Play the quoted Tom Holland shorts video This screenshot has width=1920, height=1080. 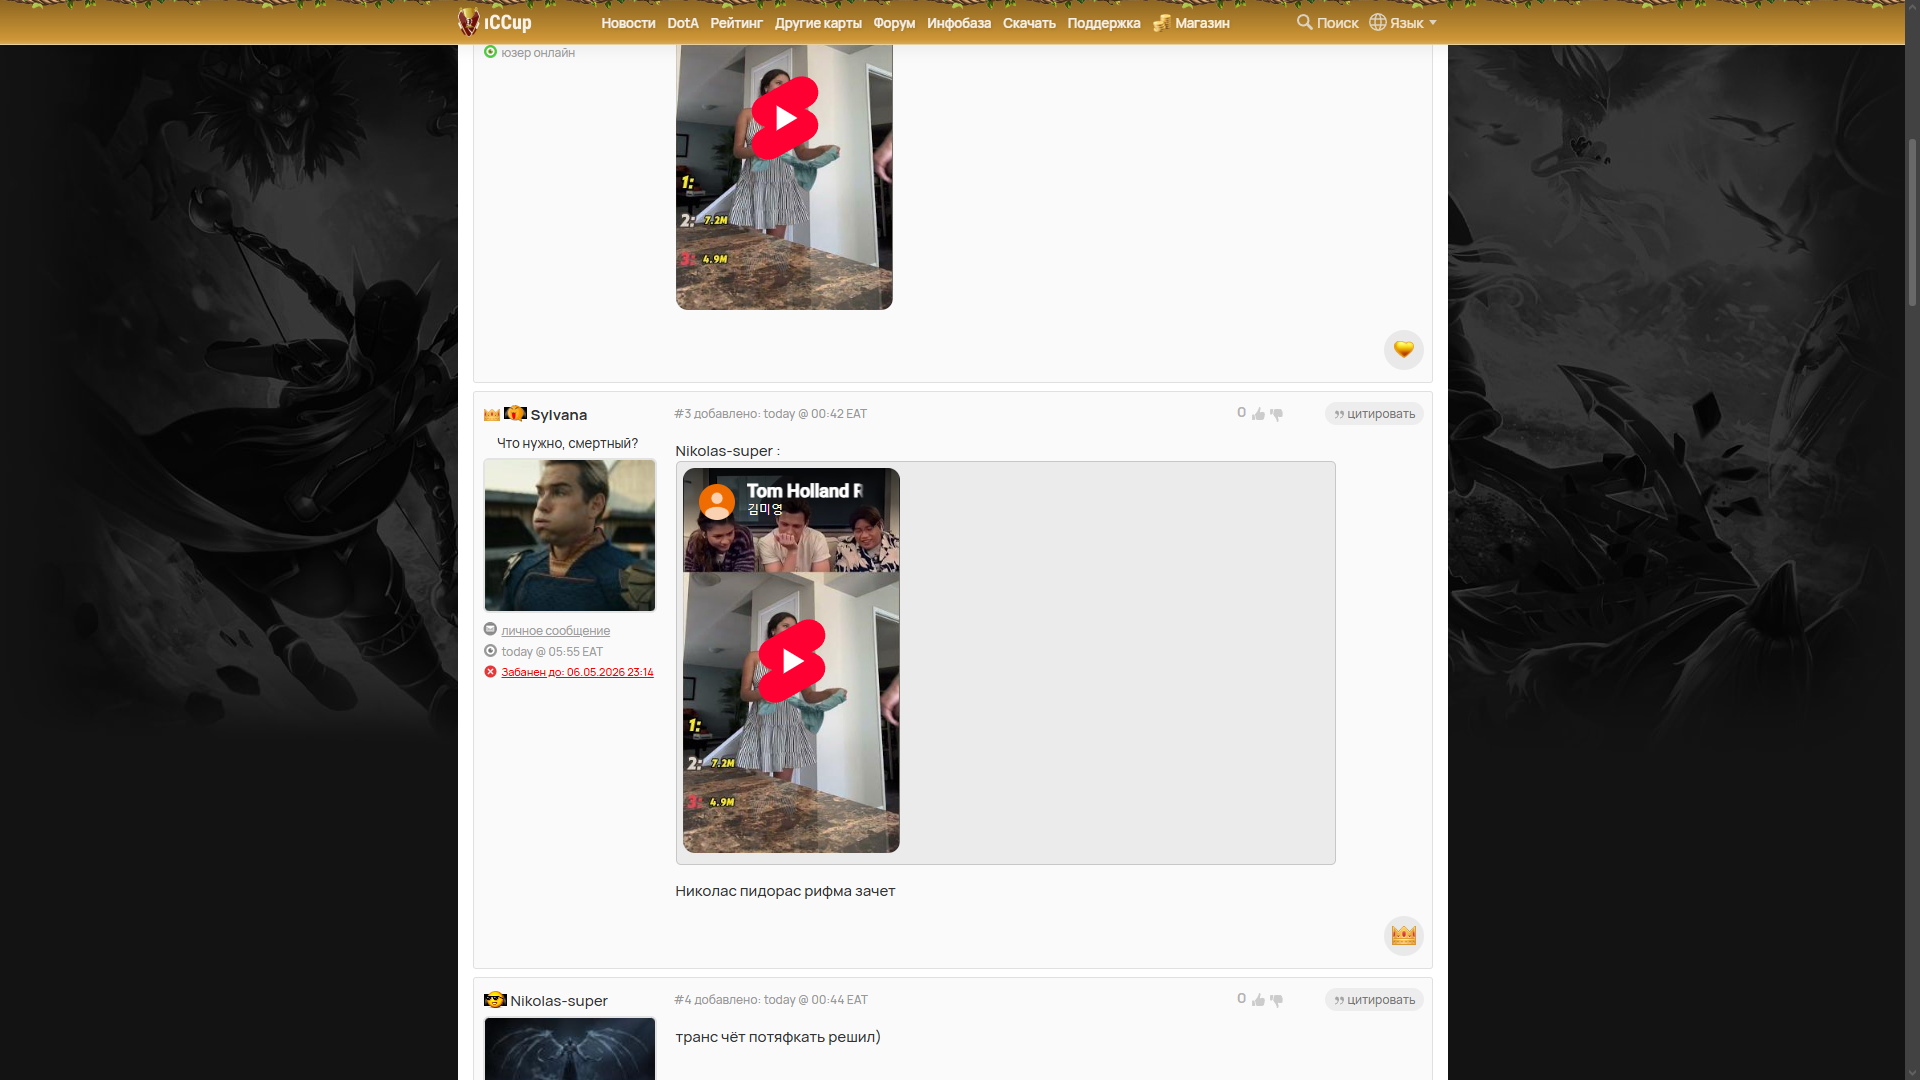791,661
